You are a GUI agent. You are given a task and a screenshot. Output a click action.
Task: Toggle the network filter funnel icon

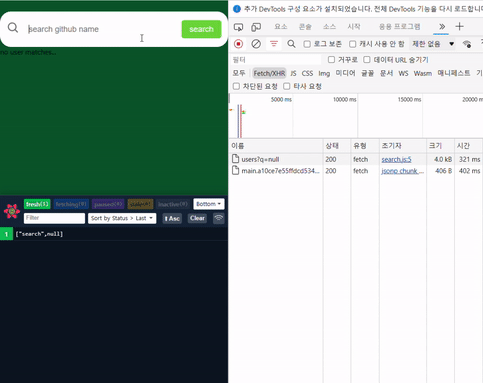(x=274, y=44)
